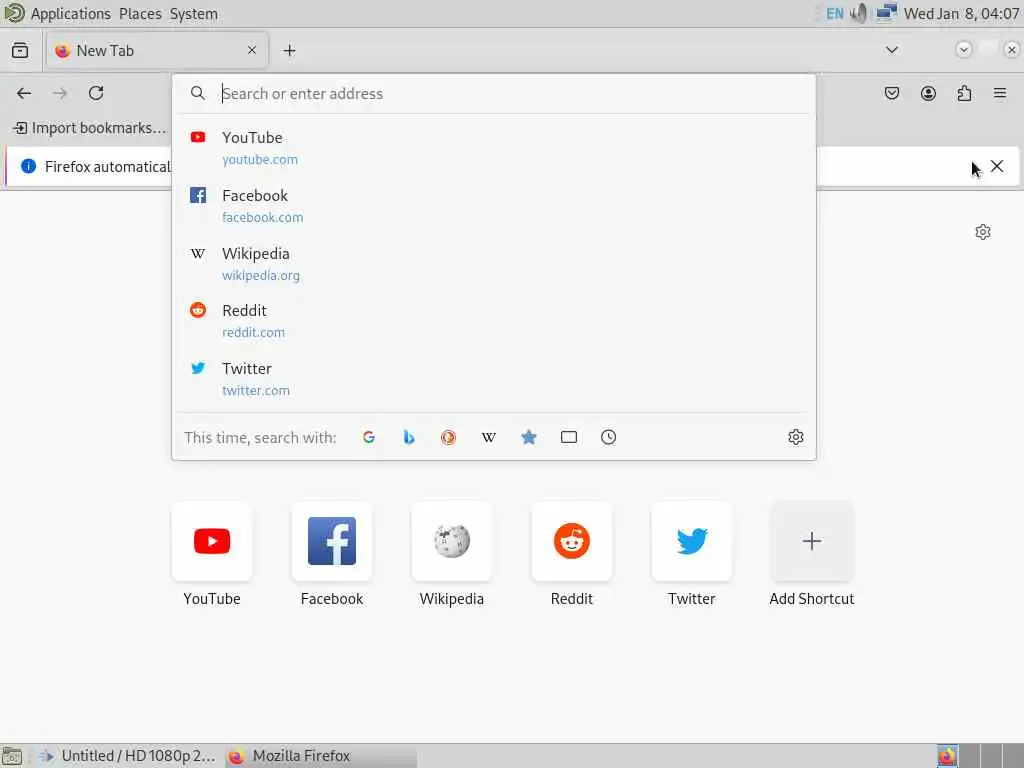Image resolution: width=1024 pixels, height=768 pixels.
Task: Switch to Mozilla Firefox taskbar item
Action: tap(321, 756)
